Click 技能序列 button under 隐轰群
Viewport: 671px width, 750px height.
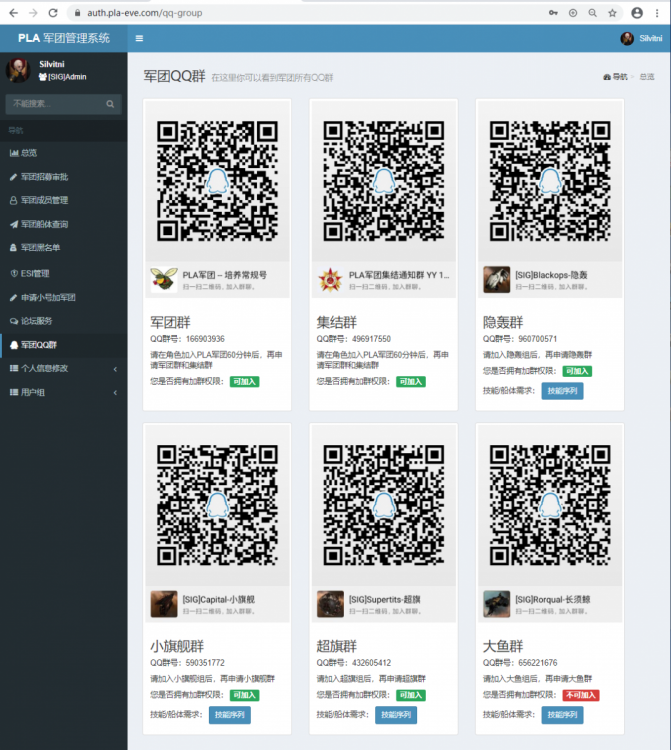561,391
